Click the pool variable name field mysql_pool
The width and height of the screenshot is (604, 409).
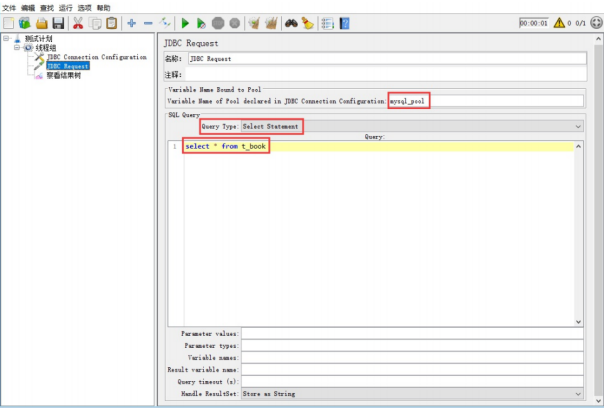(485, 101)
